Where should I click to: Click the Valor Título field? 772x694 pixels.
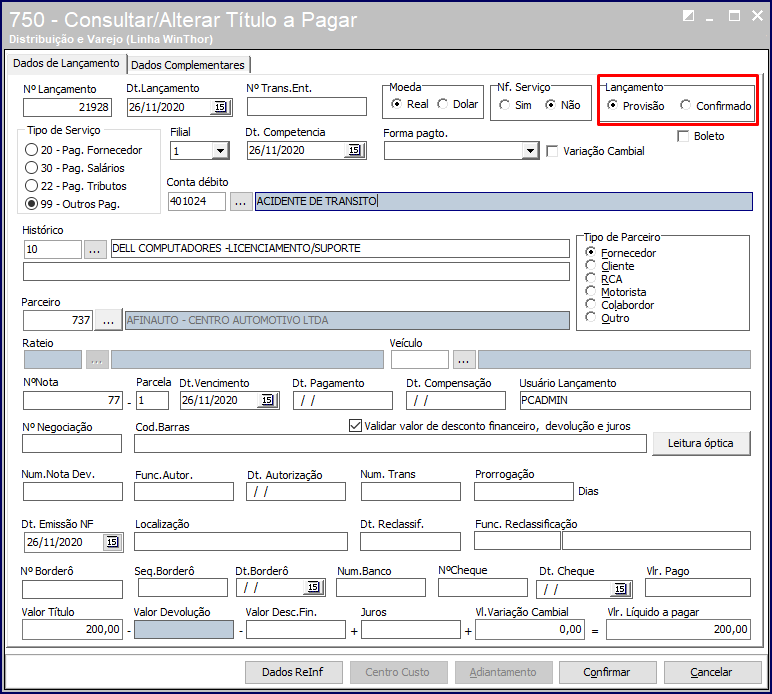(x=72, y=630)
